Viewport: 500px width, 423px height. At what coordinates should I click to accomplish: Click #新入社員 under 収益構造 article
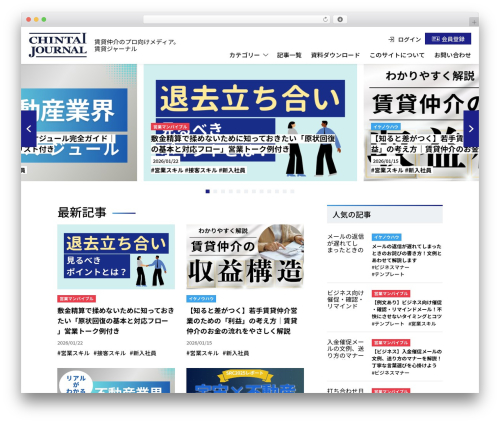click(236, 353)
